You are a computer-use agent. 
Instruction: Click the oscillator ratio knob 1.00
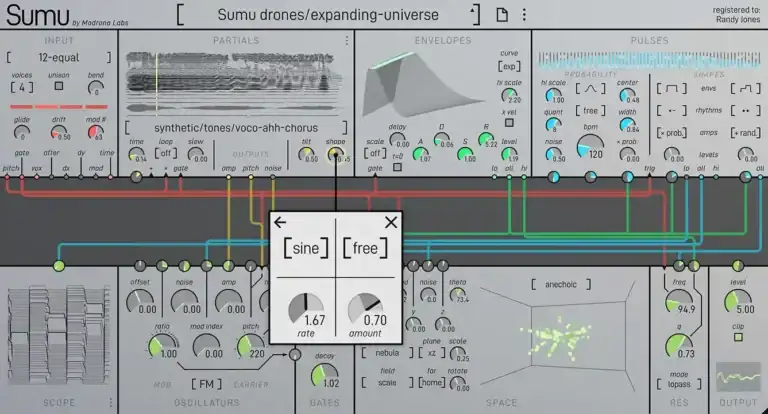(x=163, y=346)
